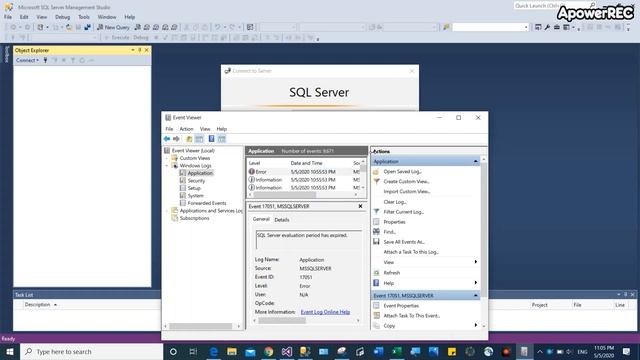The width and height of the screenshot is (640, 360).
Task: Select the System log in tree
Action: click(x=196, y=196)
